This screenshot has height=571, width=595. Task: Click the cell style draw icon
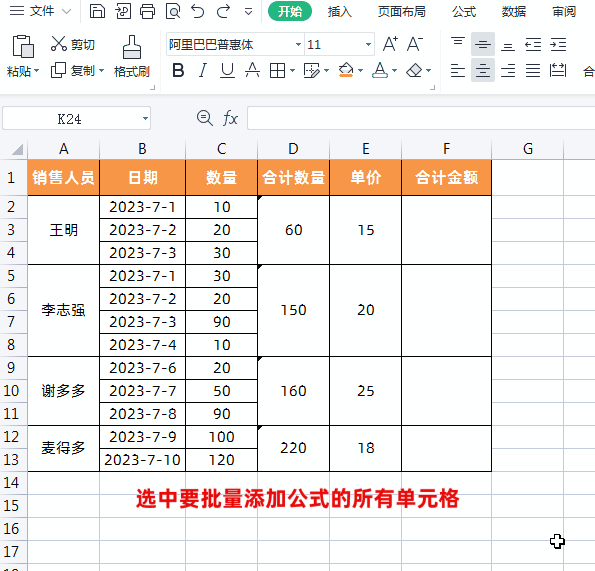tap(312, 71)
